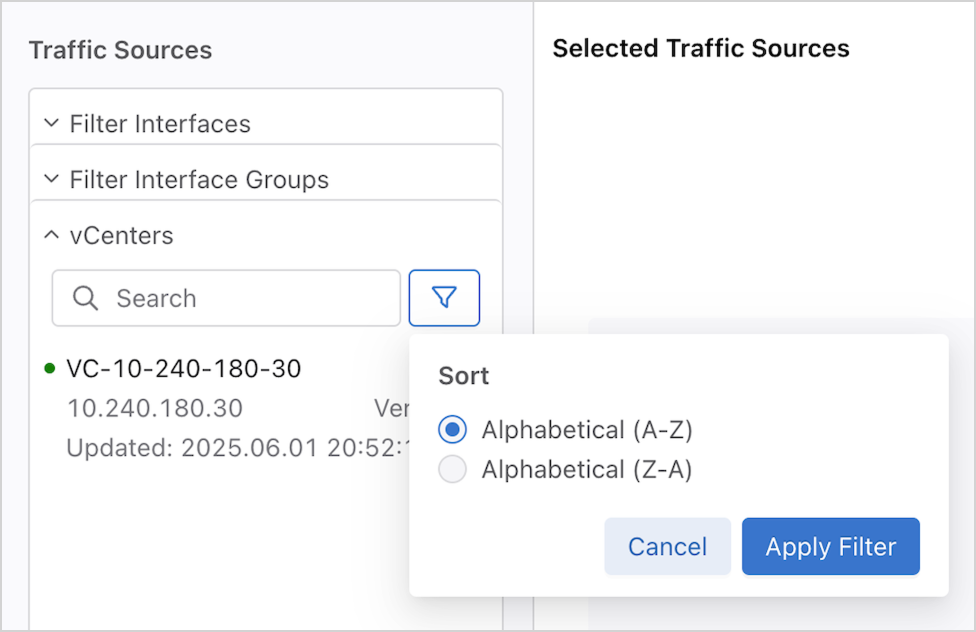Click the funnel filter icon button
The width and height of the screenshot is (976, 632).
point(444,298)
